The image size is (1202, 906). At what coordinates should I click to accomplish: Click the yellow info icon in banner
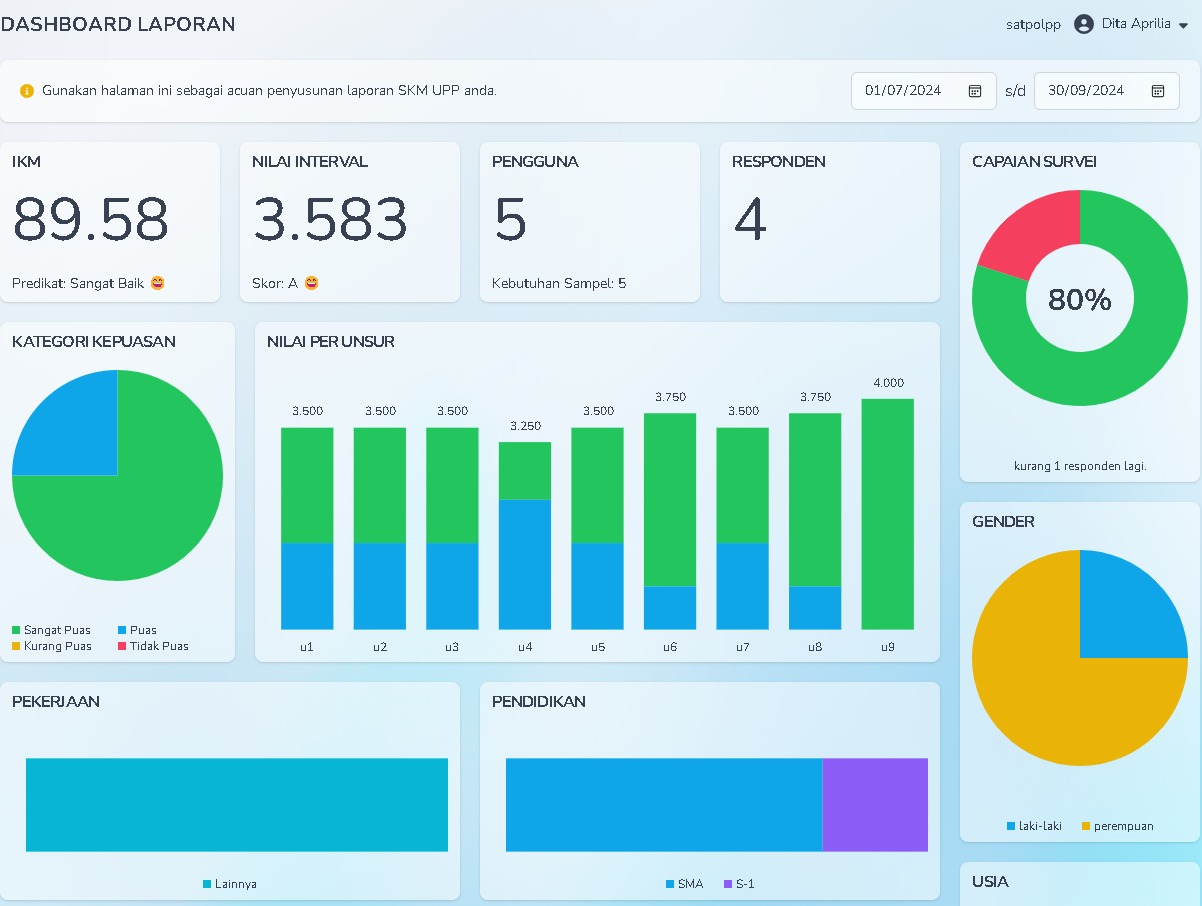click(x=27, y=91)
